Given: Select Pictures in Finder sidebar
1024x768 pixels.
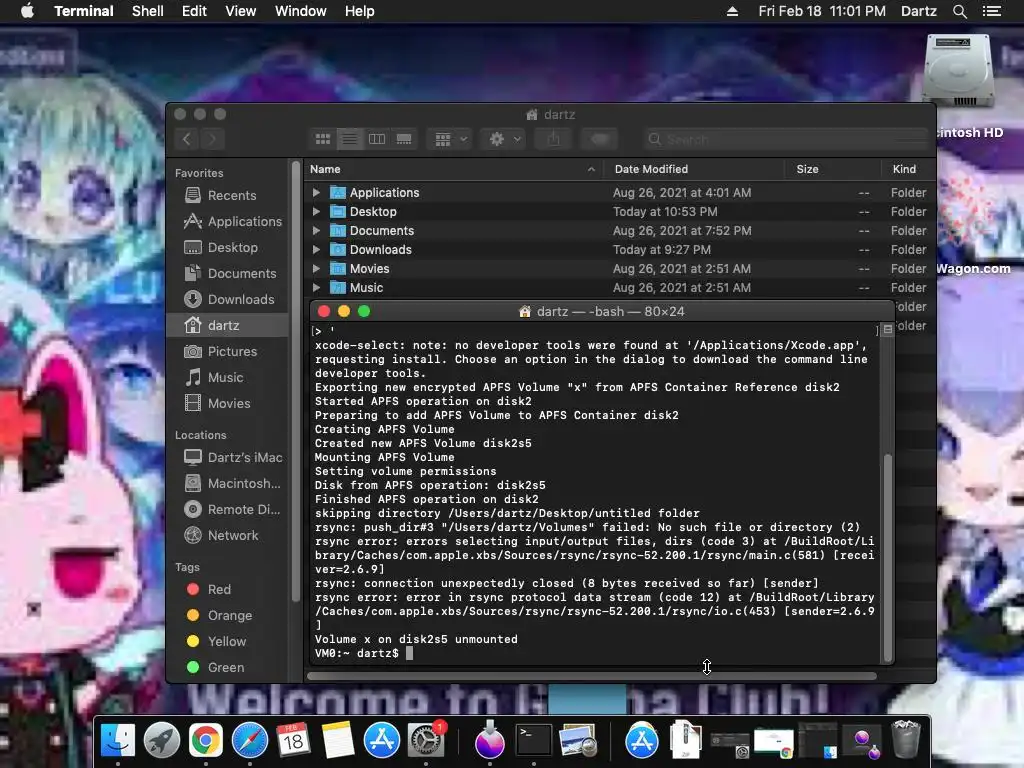Looking at the screenshot, I should tap(227, 351).
